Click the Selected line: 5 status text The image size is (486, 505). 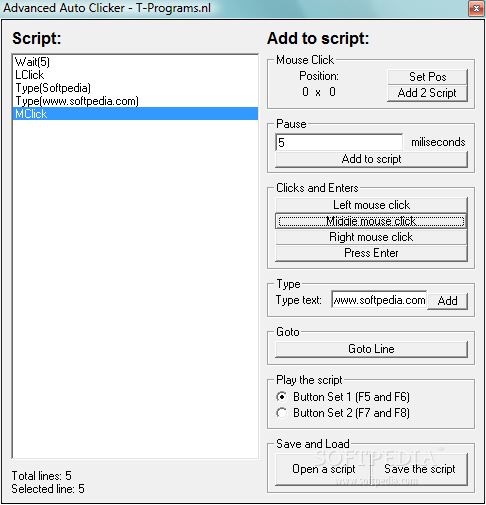pos(48,489)
